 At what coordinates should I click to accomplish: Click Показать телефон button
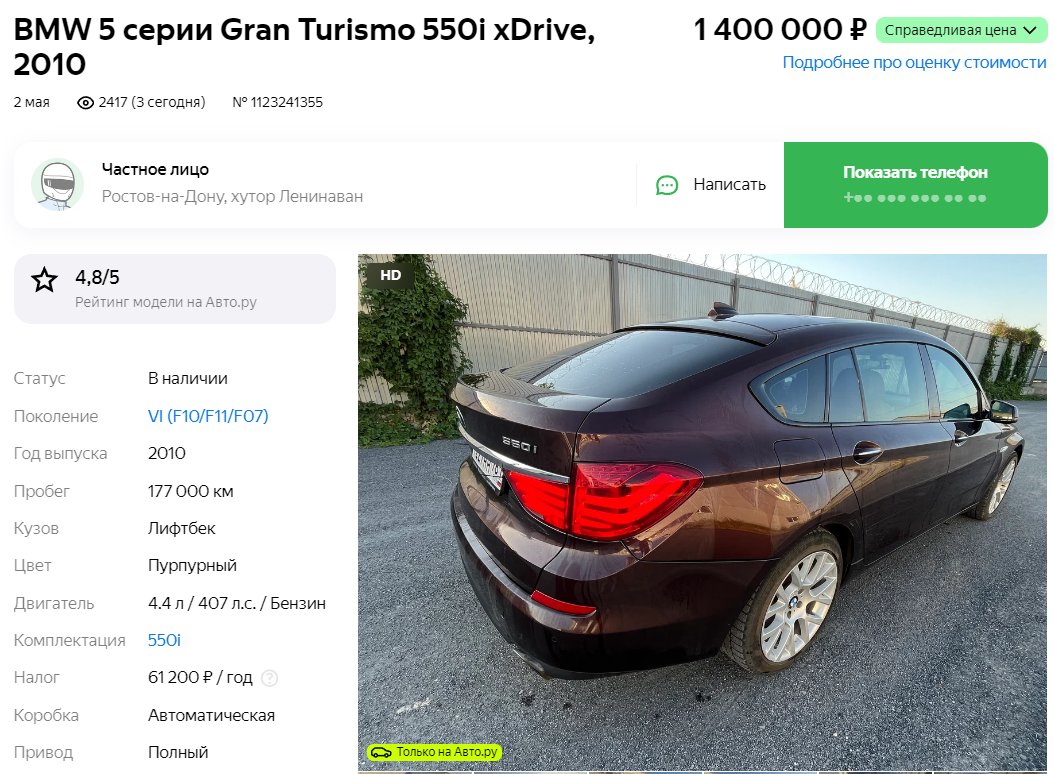click(916, 185)
